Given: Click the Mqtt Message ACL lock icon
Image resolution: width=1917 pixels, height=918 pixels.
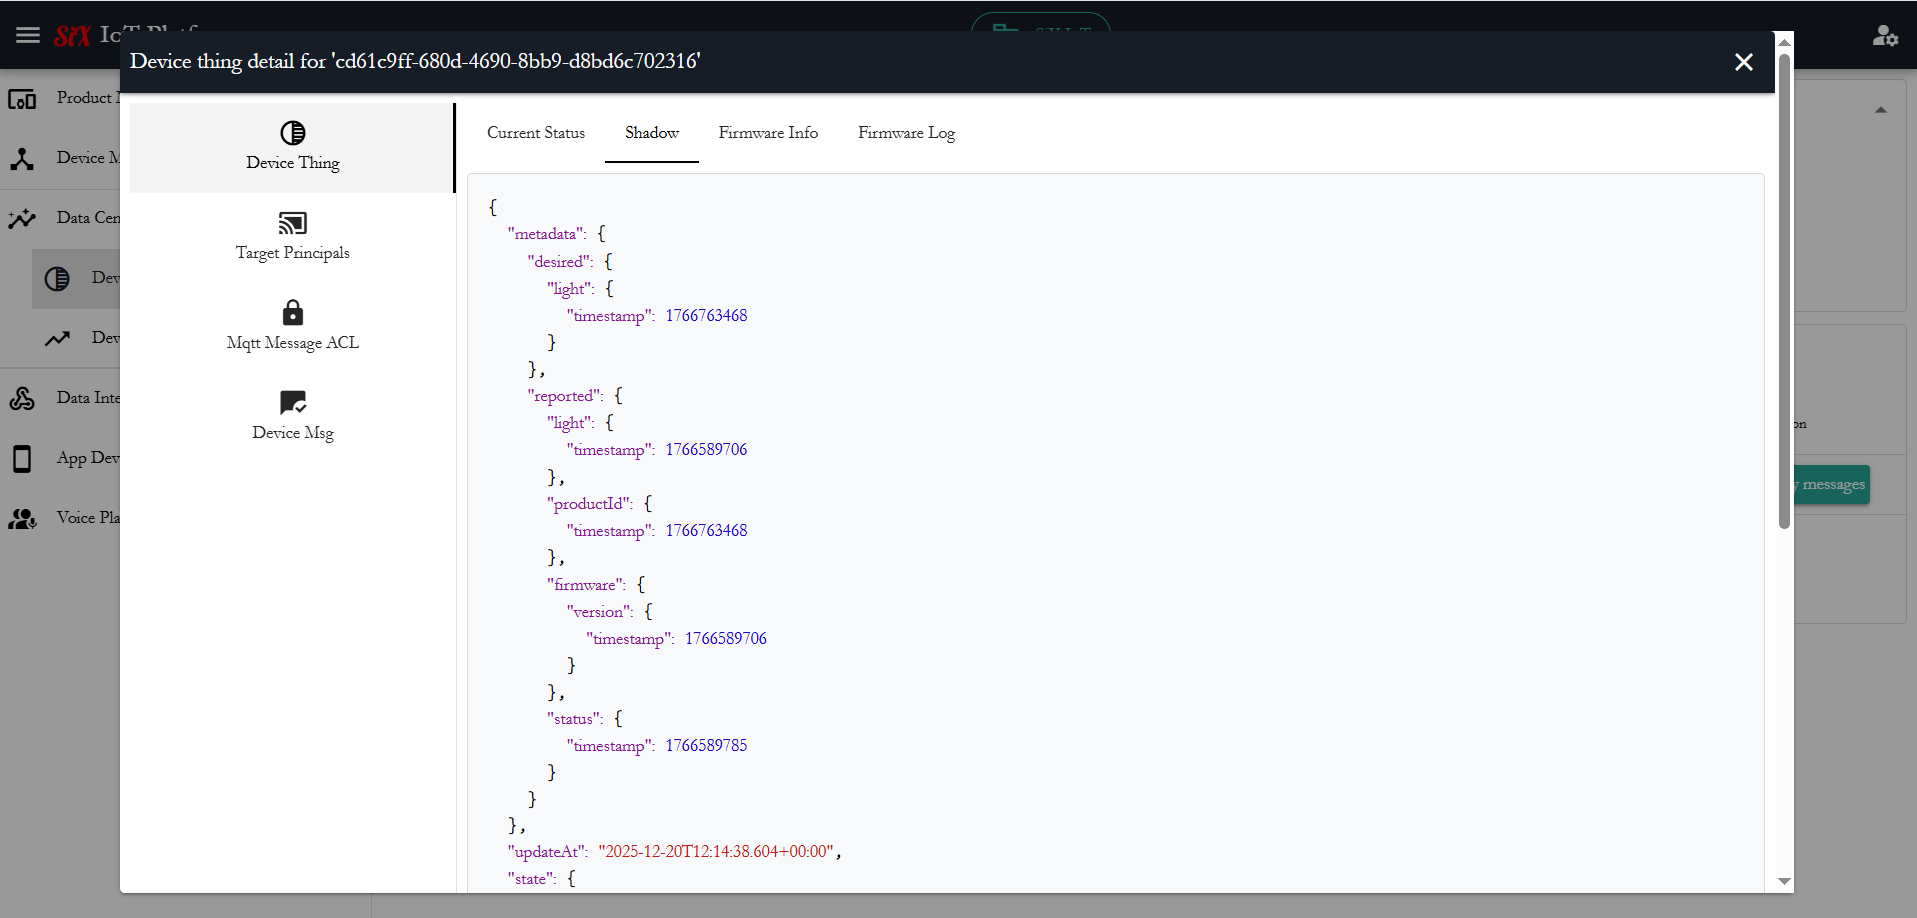Looking at the screenshot, I should pyautogui.click(x=293, y=312).
